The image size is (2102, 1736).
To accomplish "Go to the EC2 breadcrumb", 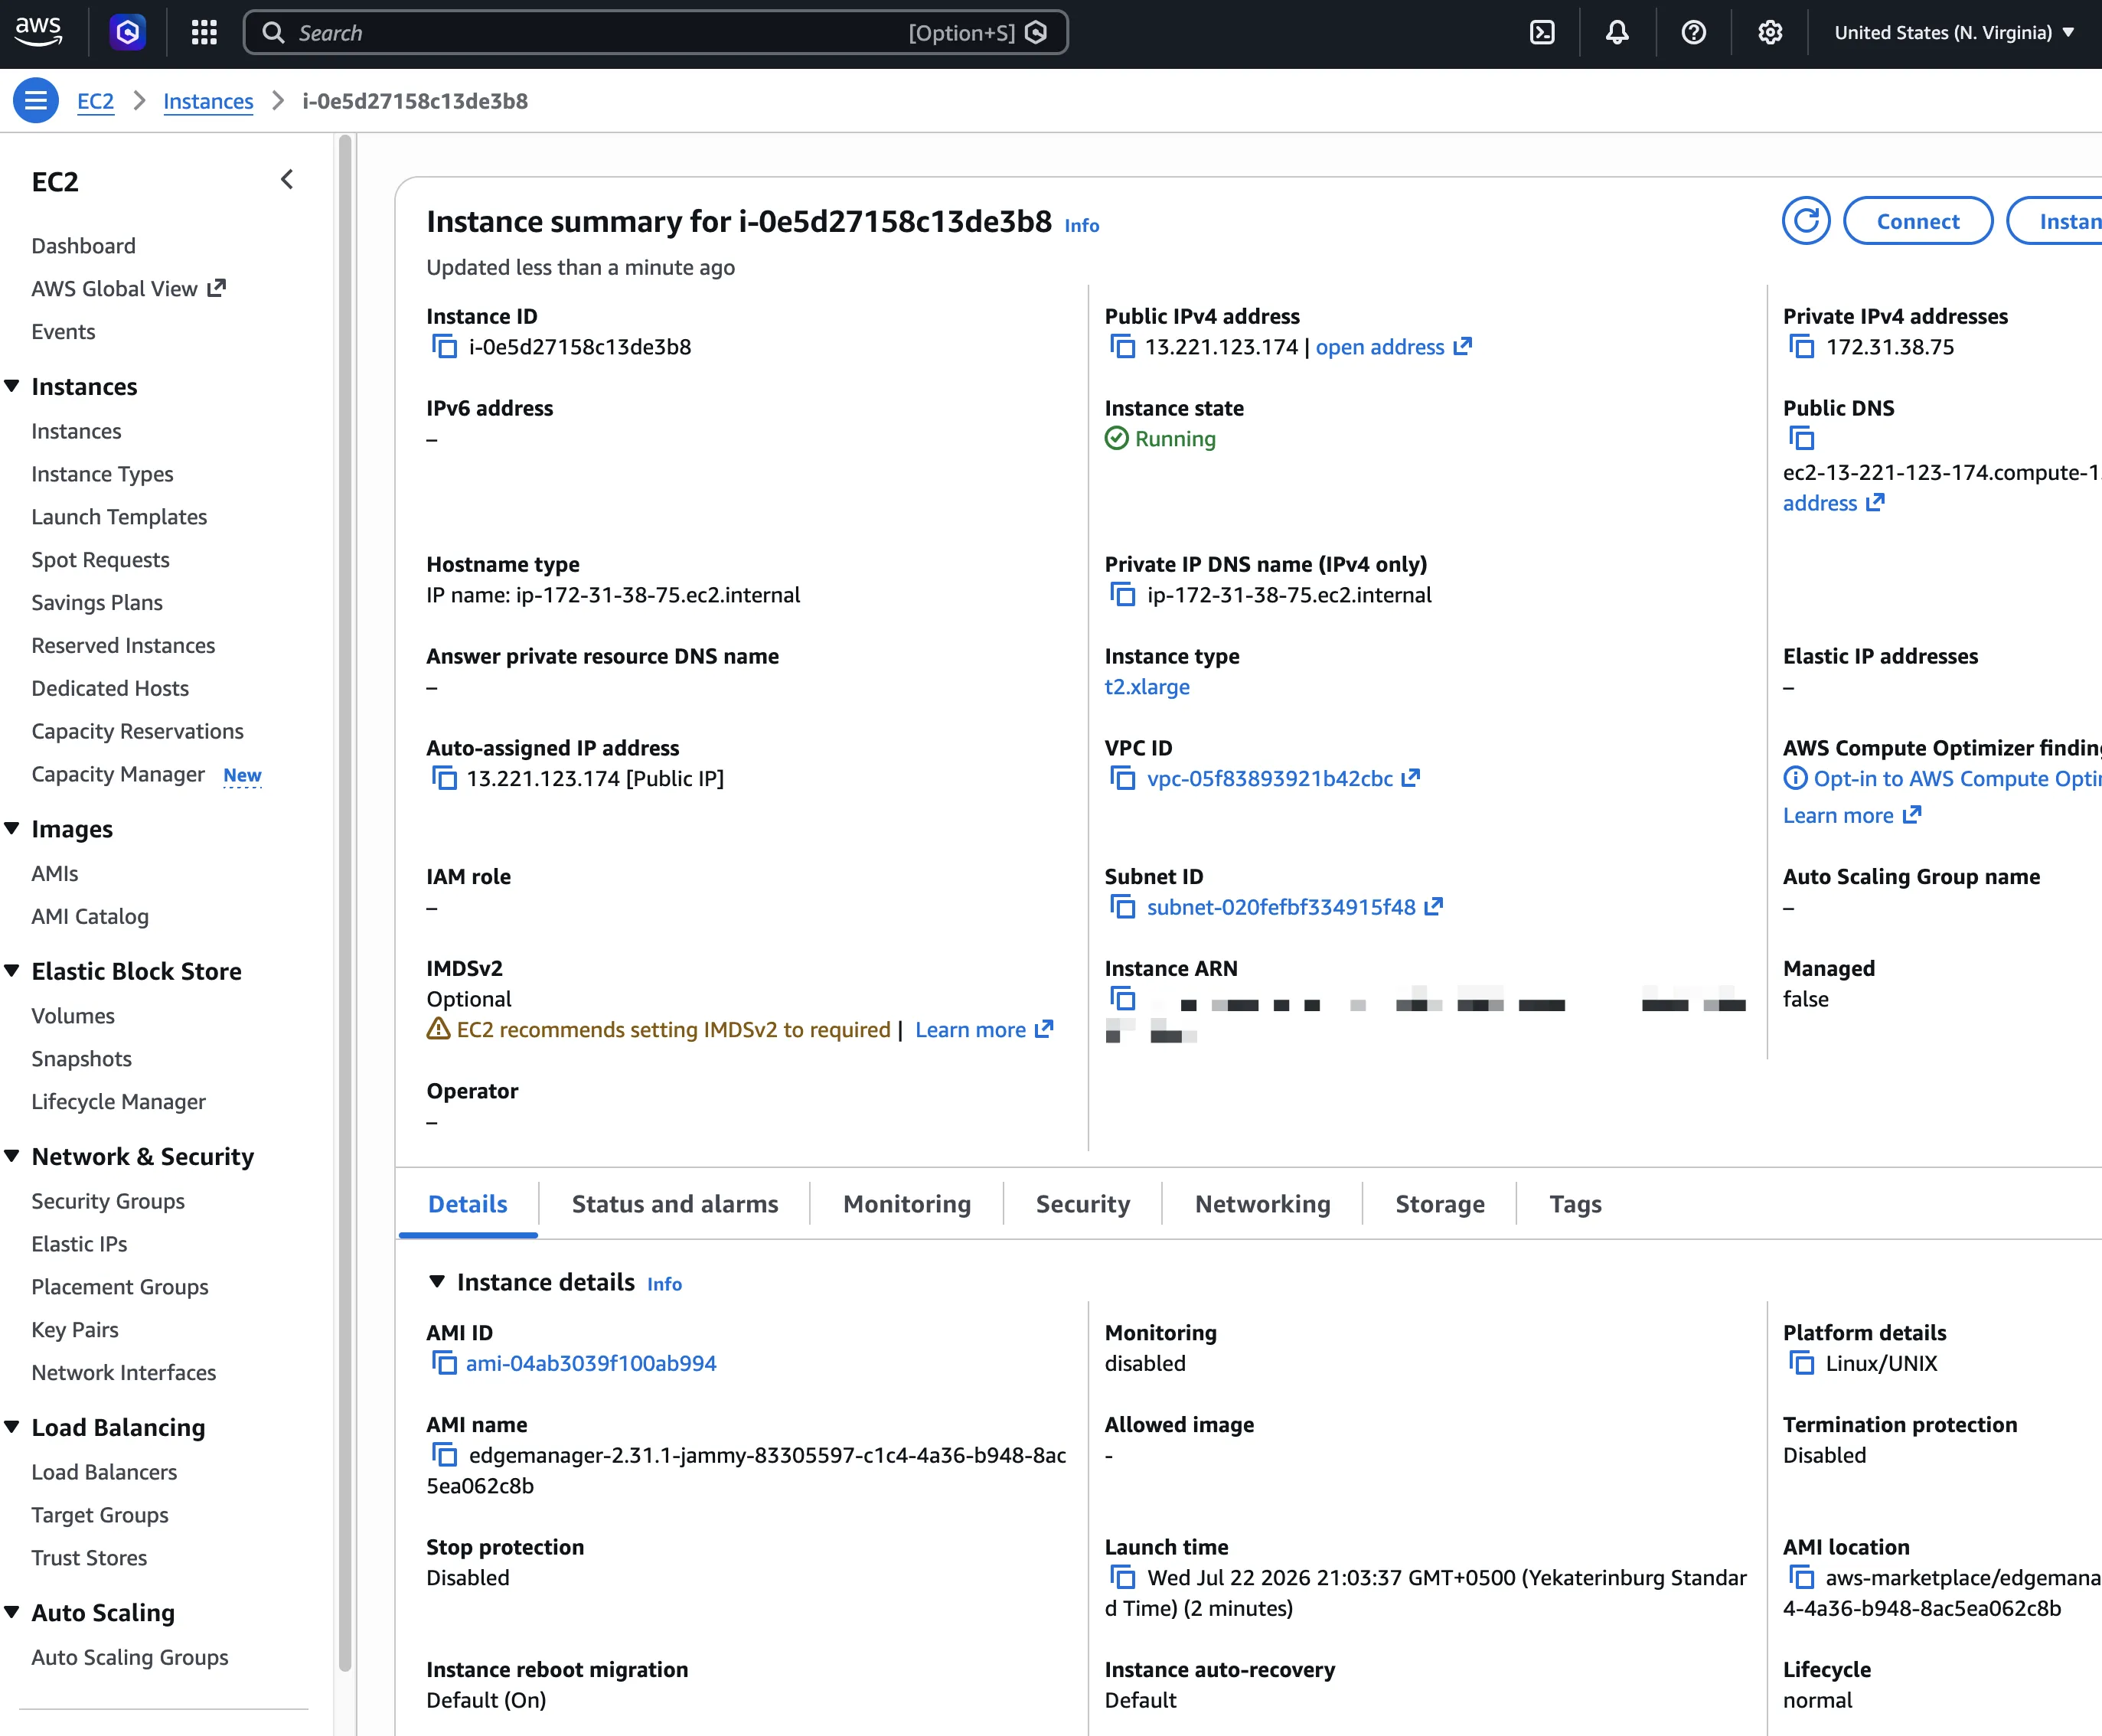I will (95, 101).
